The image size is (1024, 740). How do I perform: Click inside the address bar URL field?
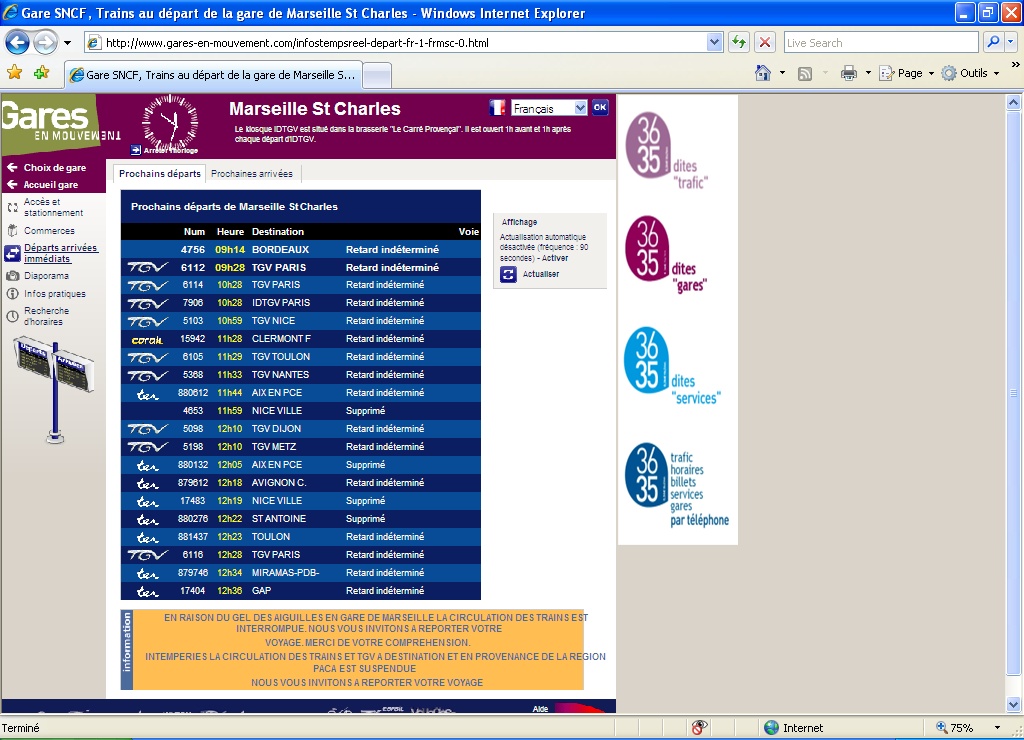(x=400, y=43)
